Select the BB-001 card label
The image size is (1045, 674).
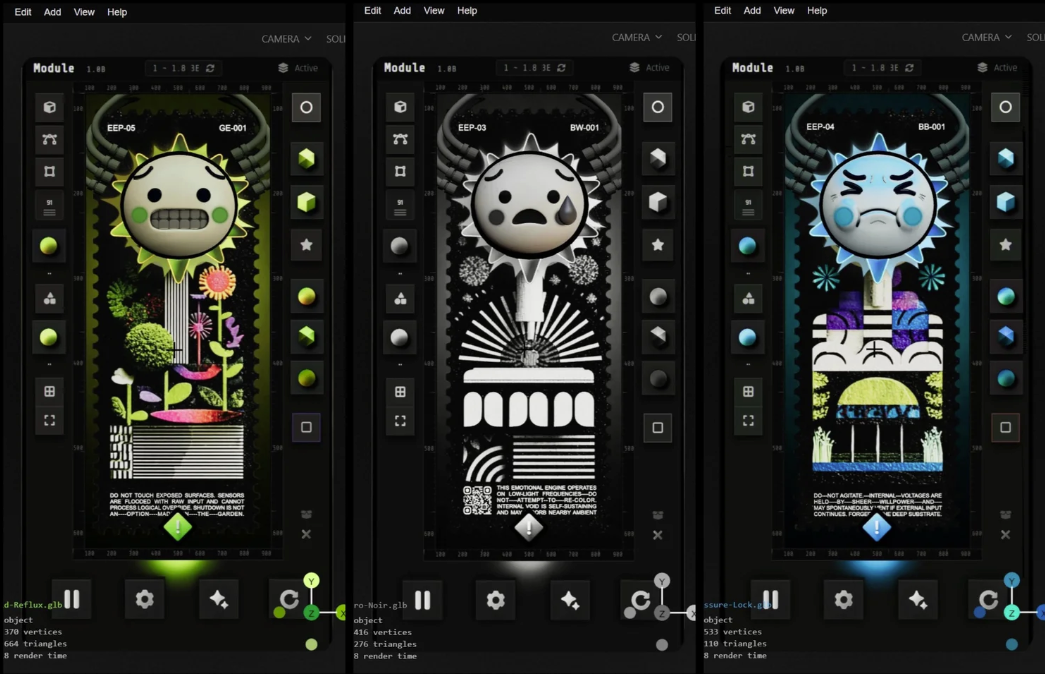tap(932, 127)
